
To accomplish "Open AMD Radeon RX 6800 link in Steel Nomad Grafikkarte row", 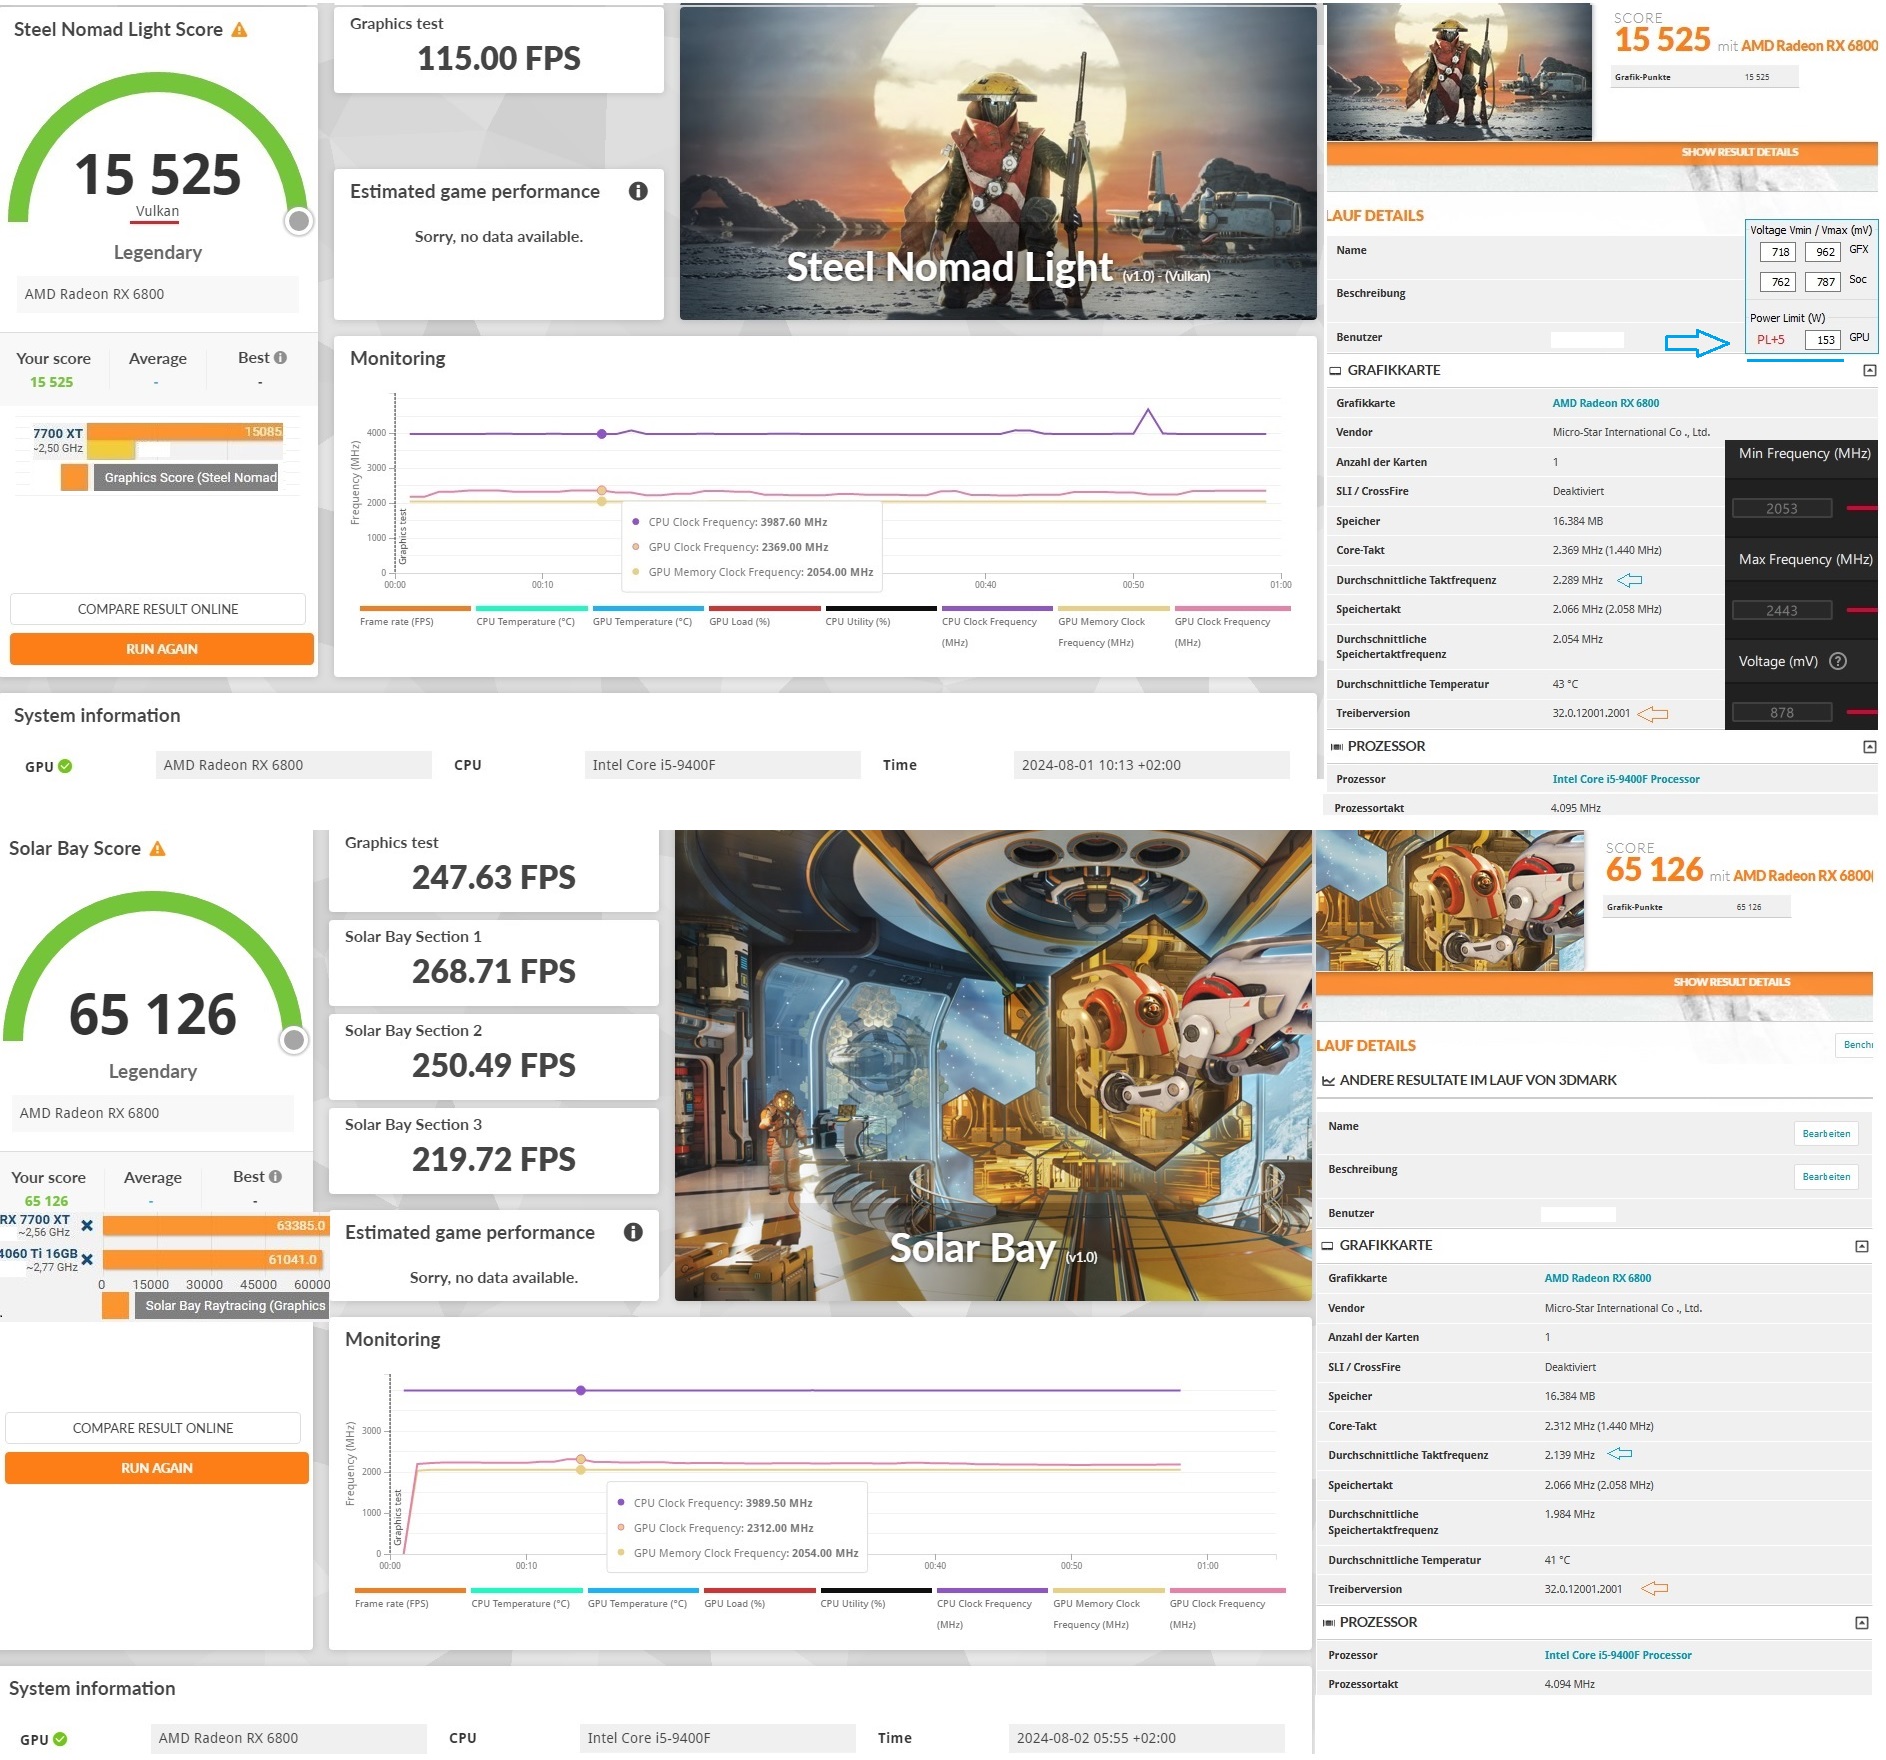I will click(1605, 404).
